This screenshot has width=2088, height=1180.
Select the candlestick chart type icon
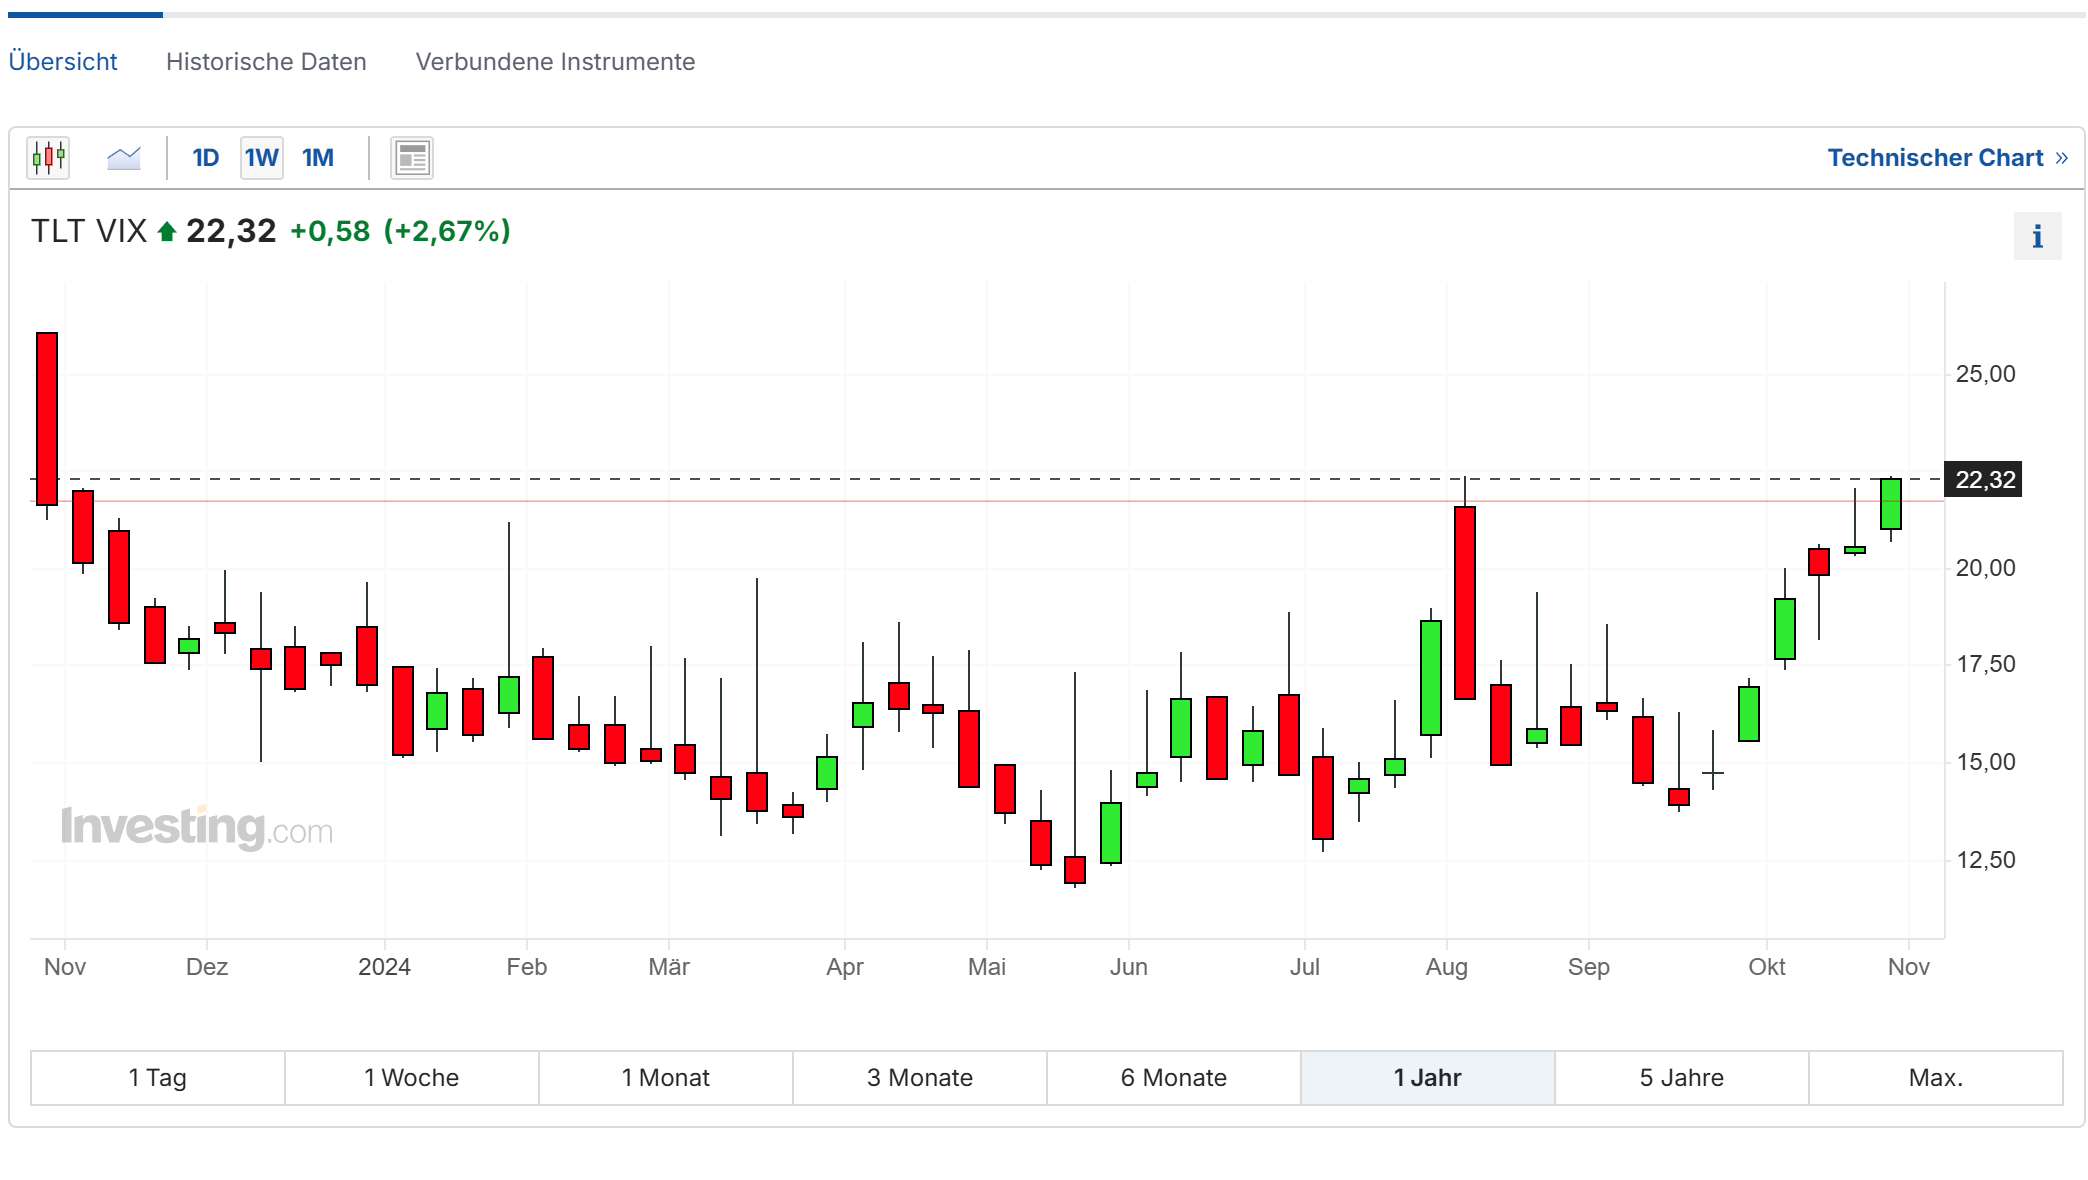(x=48, y=158)
